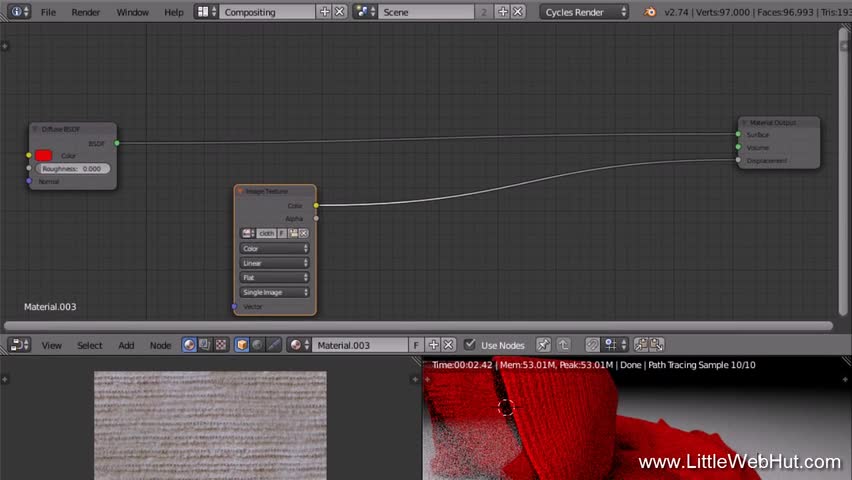852x480 pixels.
Task: Click the Compositing layout name field
Action: [267, 11]
